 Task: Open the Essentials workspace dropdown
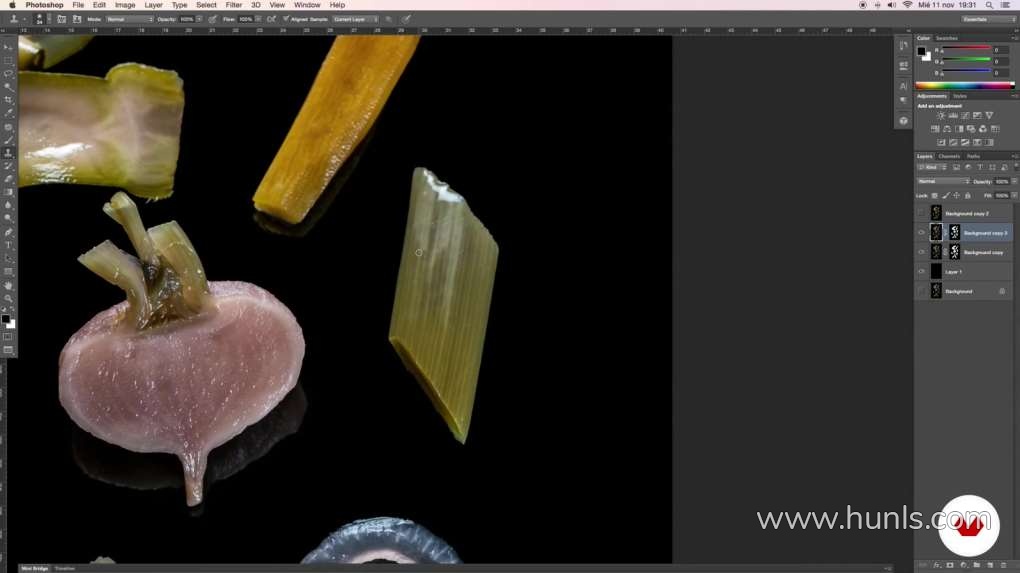(987, 20)
